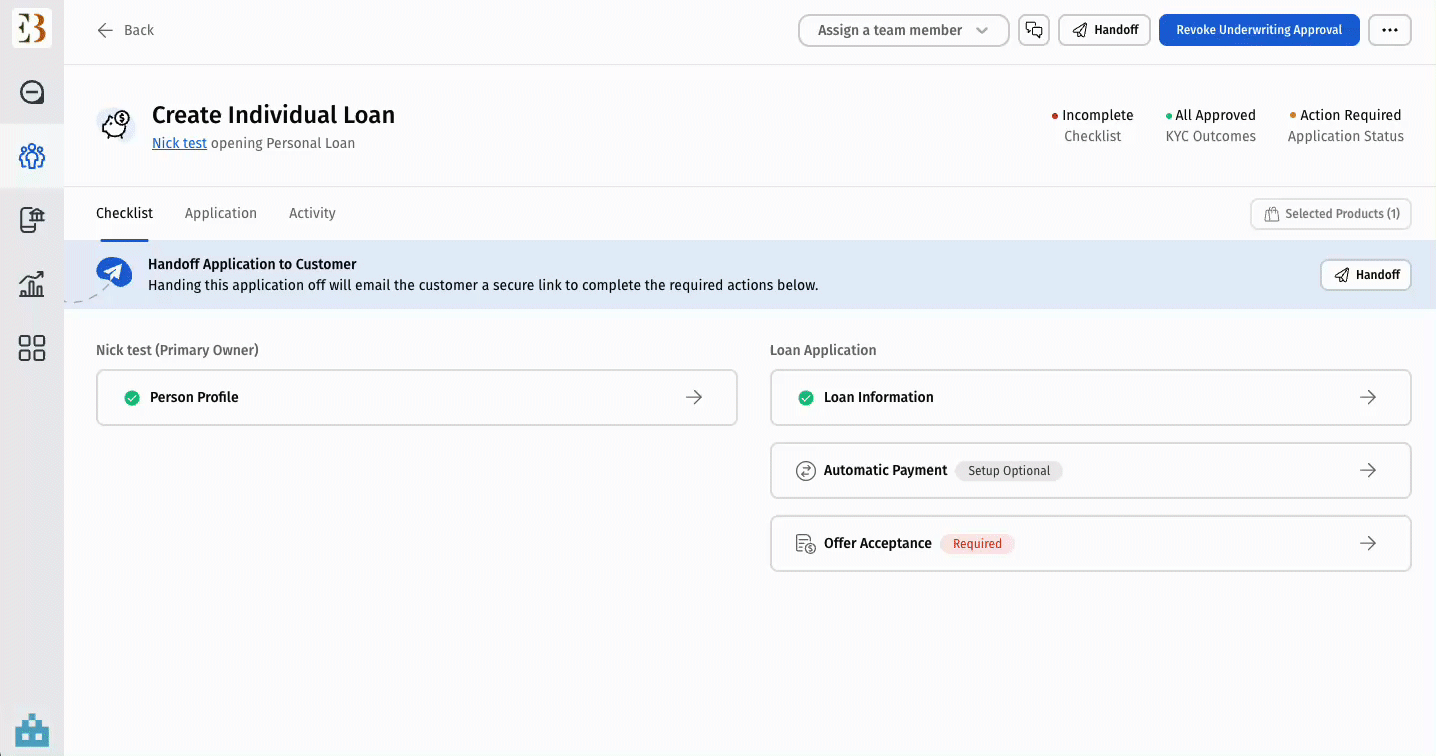Click Handoff button in the blue banner
Image resolution: width=1436 pixels, height=756 pixels.
click(1365, 275)
